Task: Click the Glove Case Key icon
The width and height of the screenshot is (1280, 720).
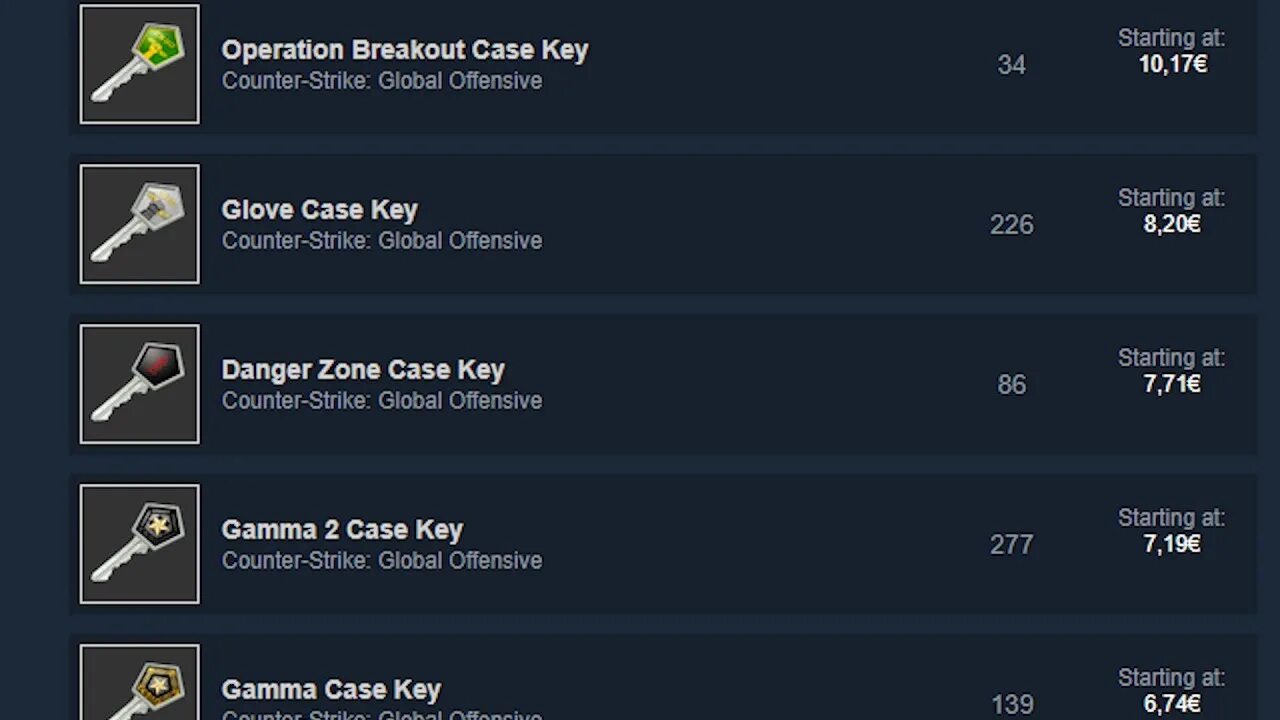Action: pos(139,224)
